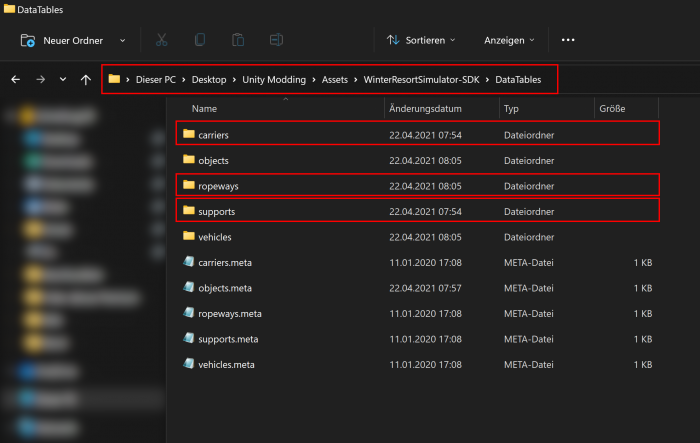Sort by the Name column header
Viewport: 700px width, 443px height.
click(204, 108)
